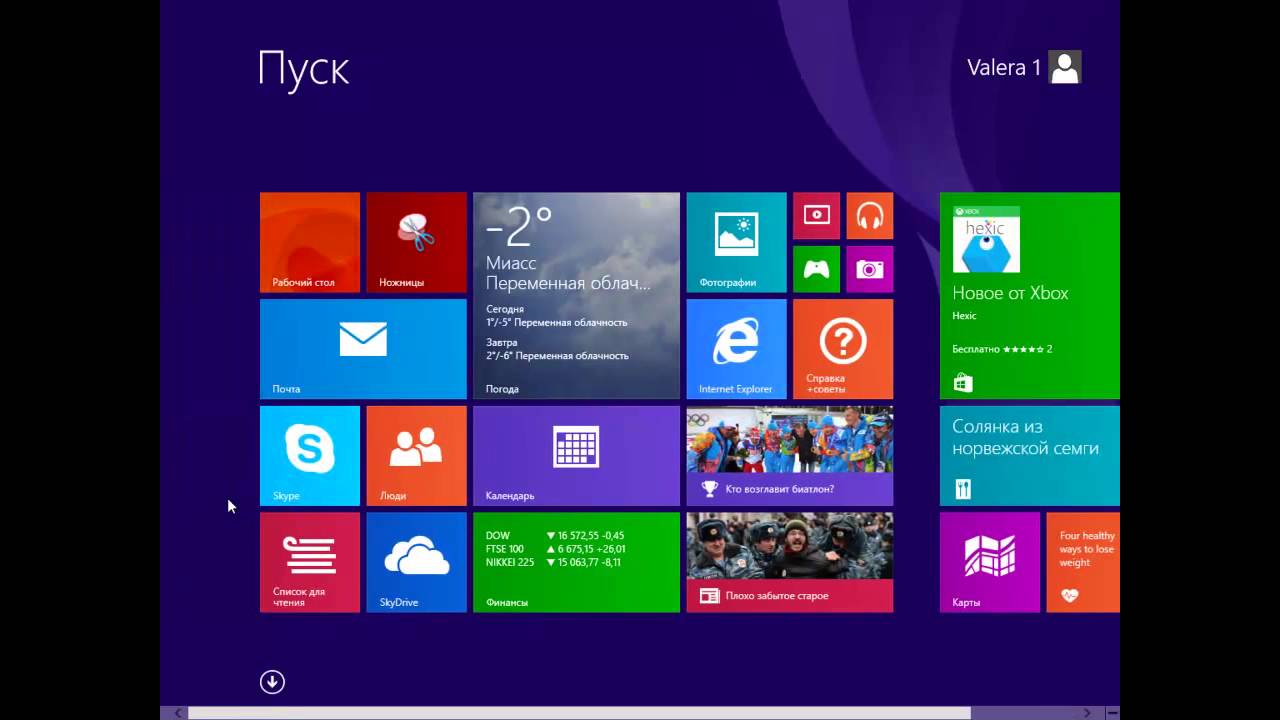Open the Почта mail tile
1280x720 pixels.
[363, 349]
